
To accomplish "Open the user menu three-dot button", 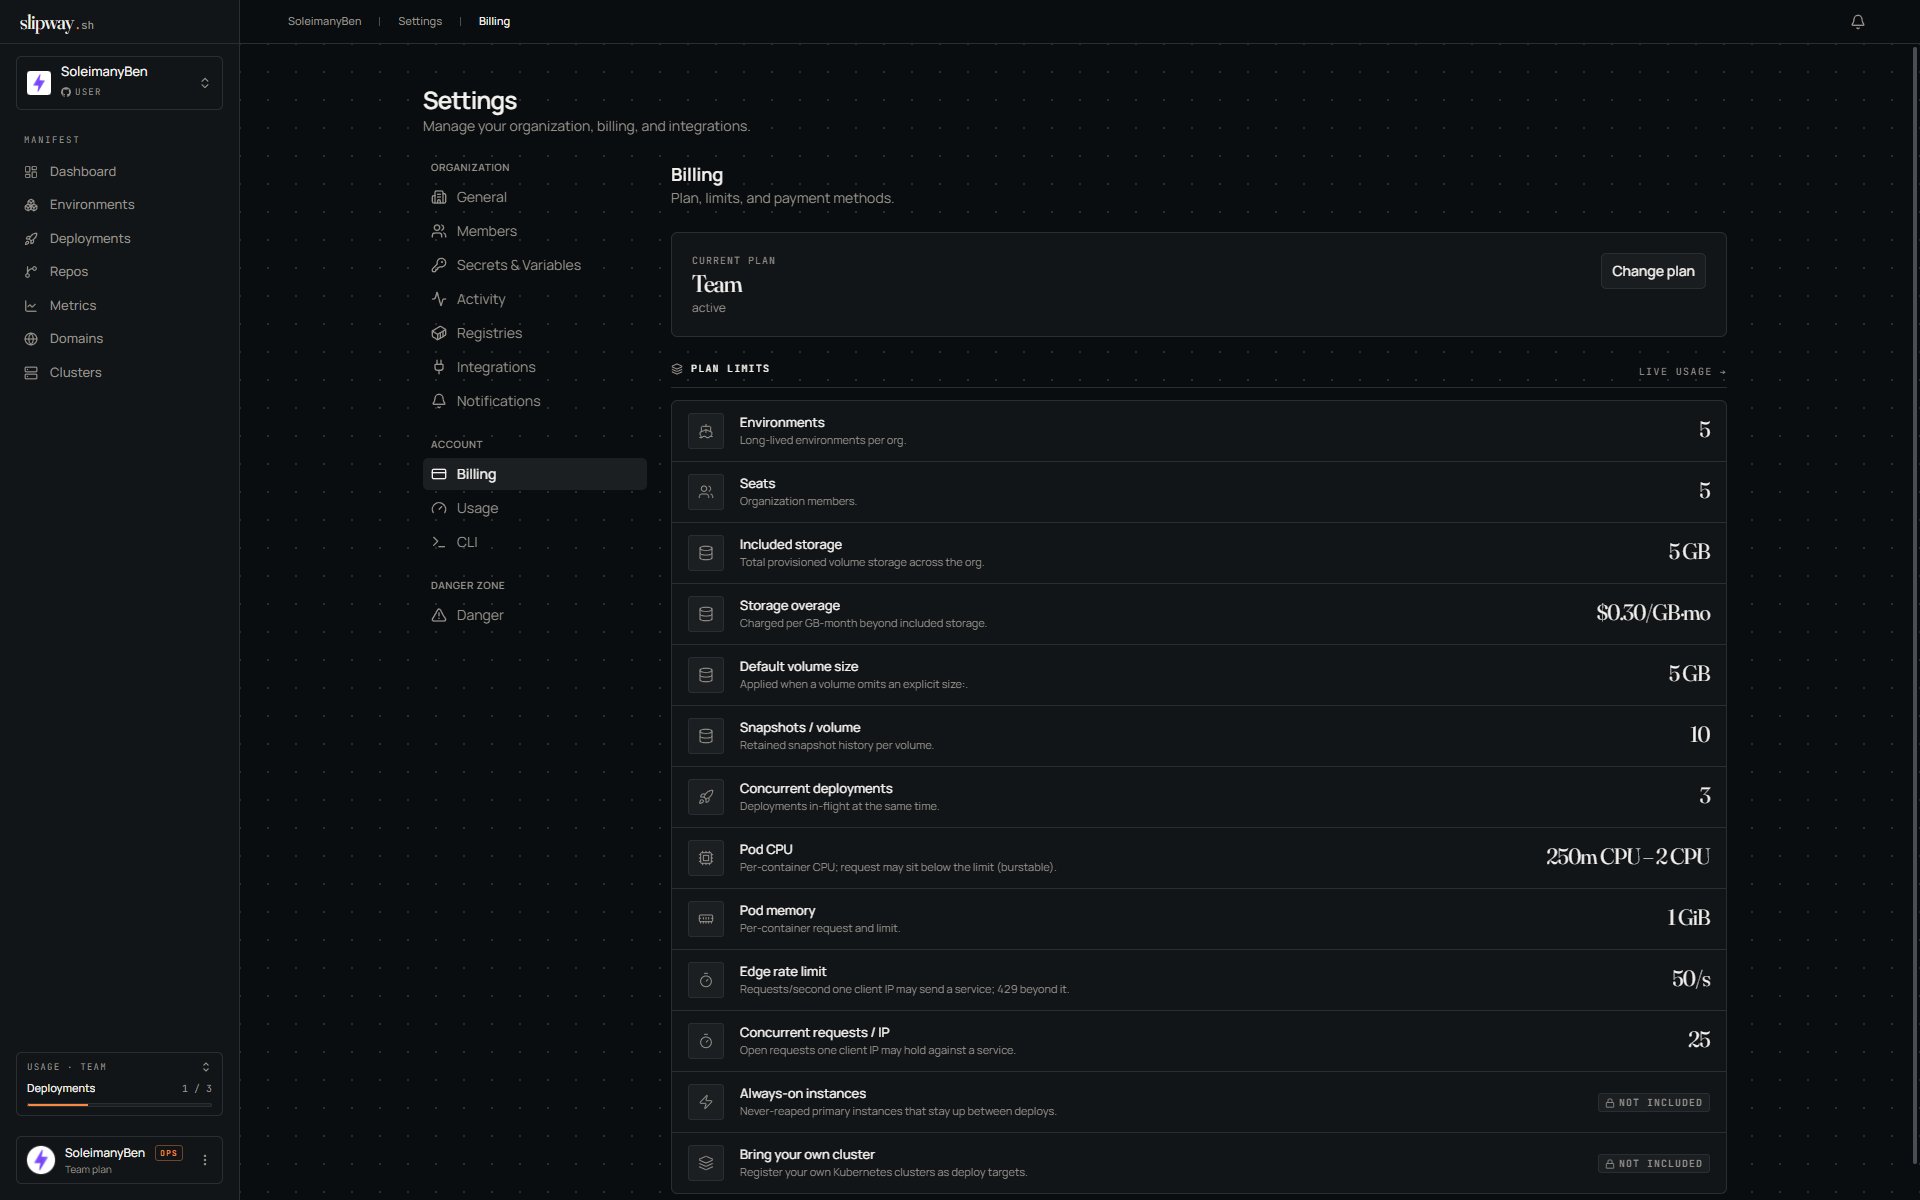I will 205,1161.
